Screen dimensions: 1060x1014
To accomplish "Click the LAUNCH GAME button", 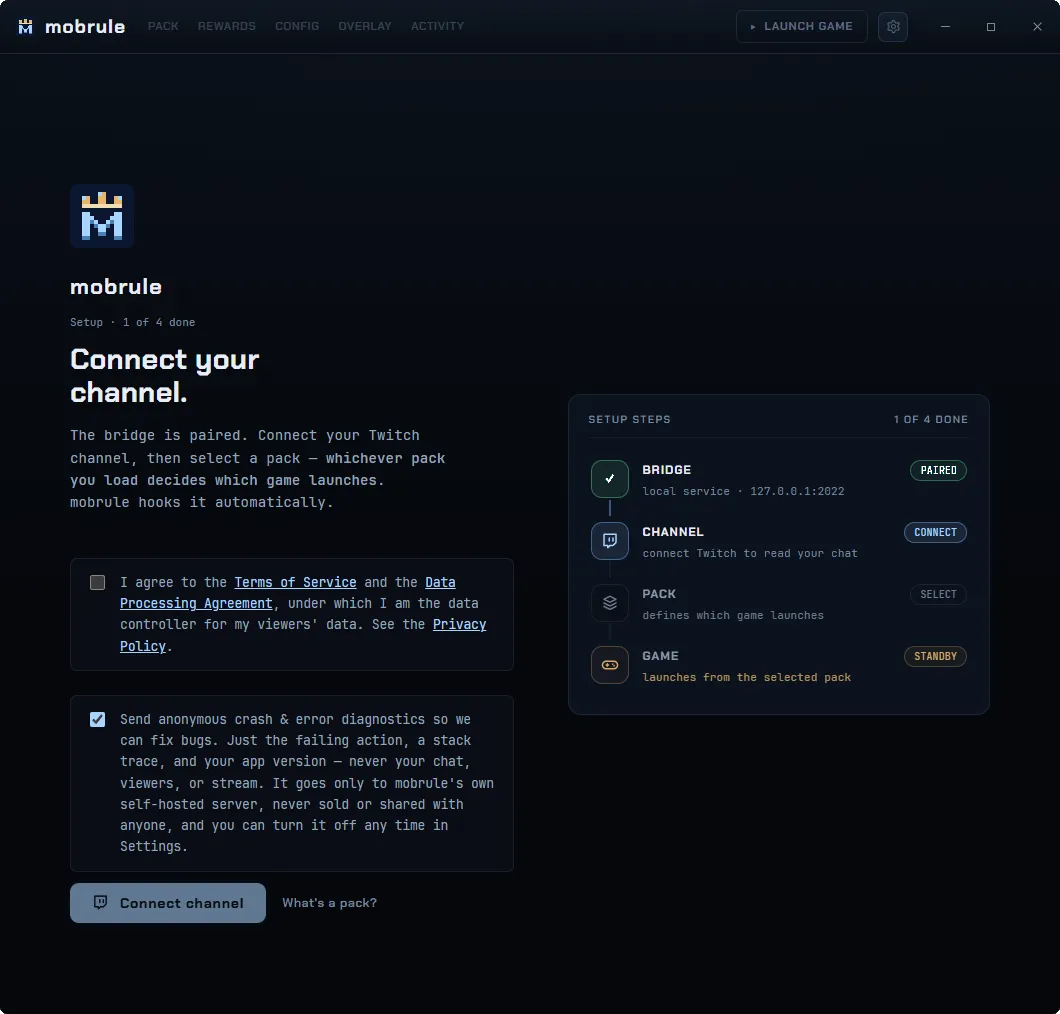I will point(802,26).
